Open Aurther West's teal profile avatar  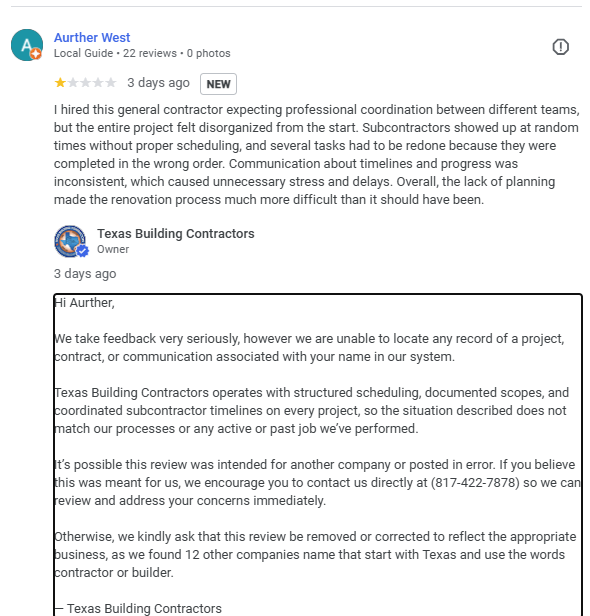coord(27,45)
